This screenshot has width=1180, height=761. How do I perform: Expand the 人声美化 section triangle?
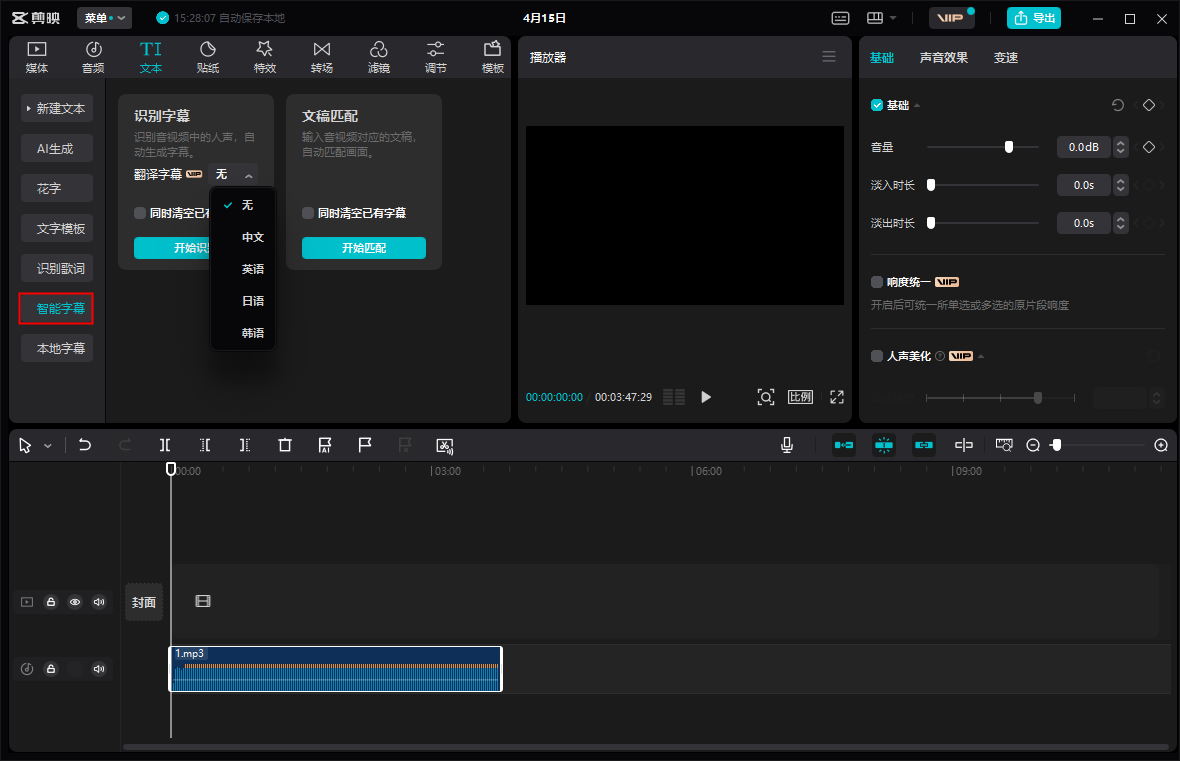(x=981, y=357)
